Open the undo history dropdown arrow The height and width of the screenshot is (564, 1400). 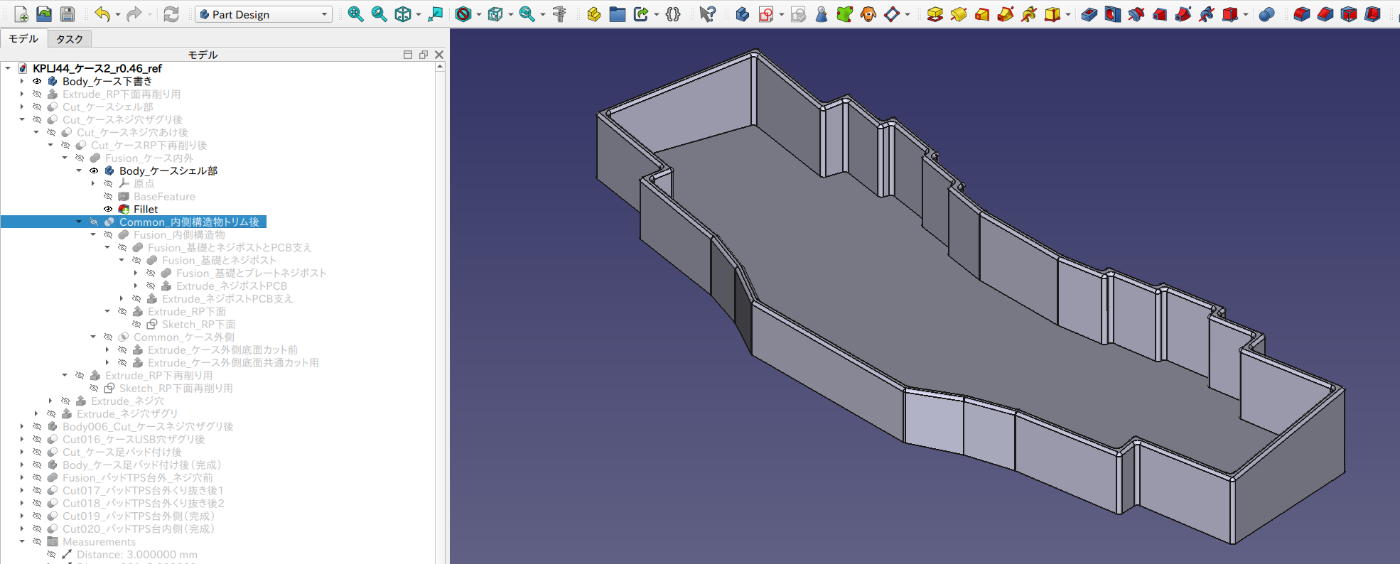point(118,15)
